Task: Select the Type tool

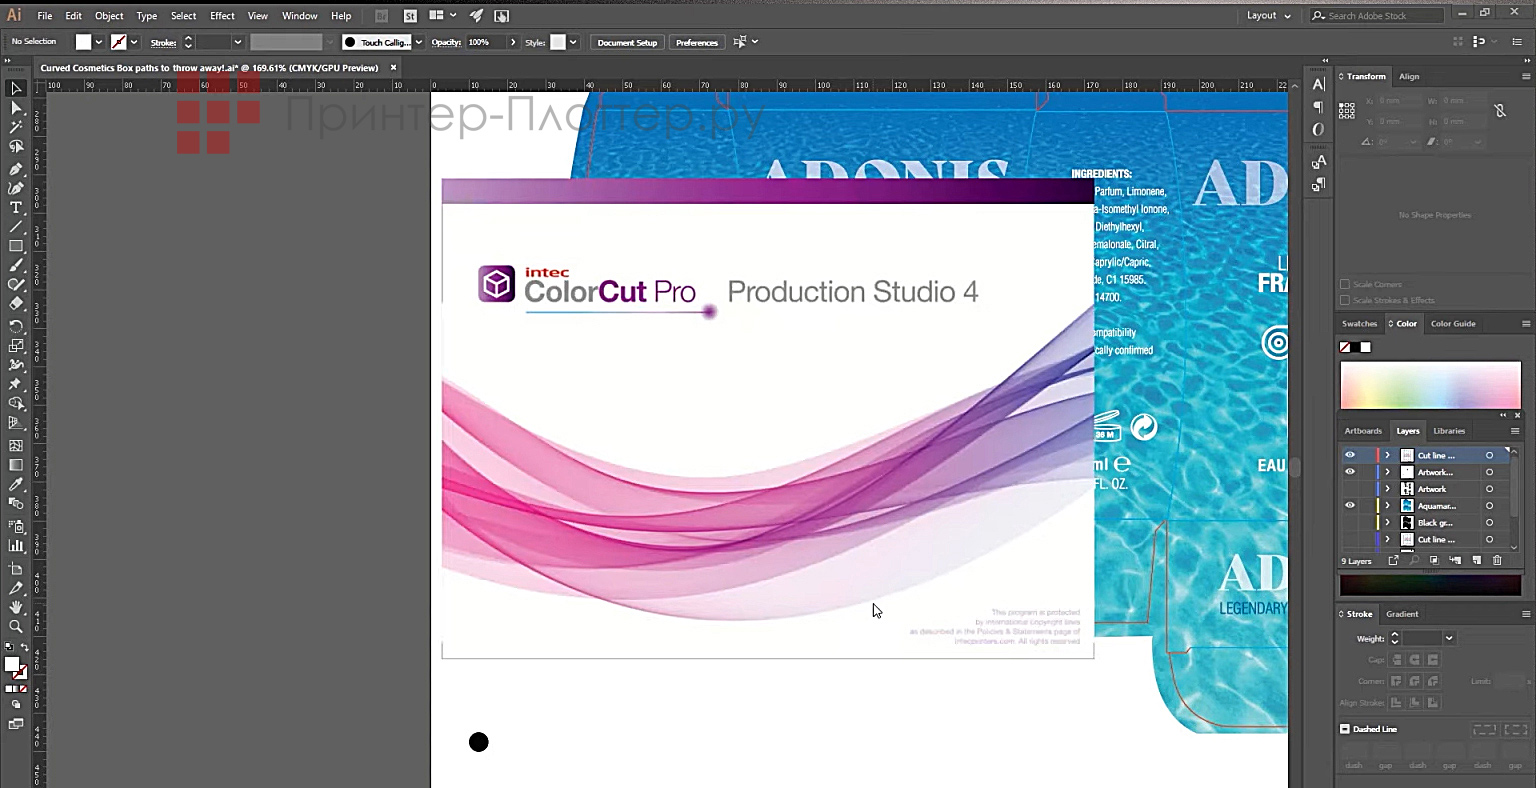Action: click(x=15, y=207)
